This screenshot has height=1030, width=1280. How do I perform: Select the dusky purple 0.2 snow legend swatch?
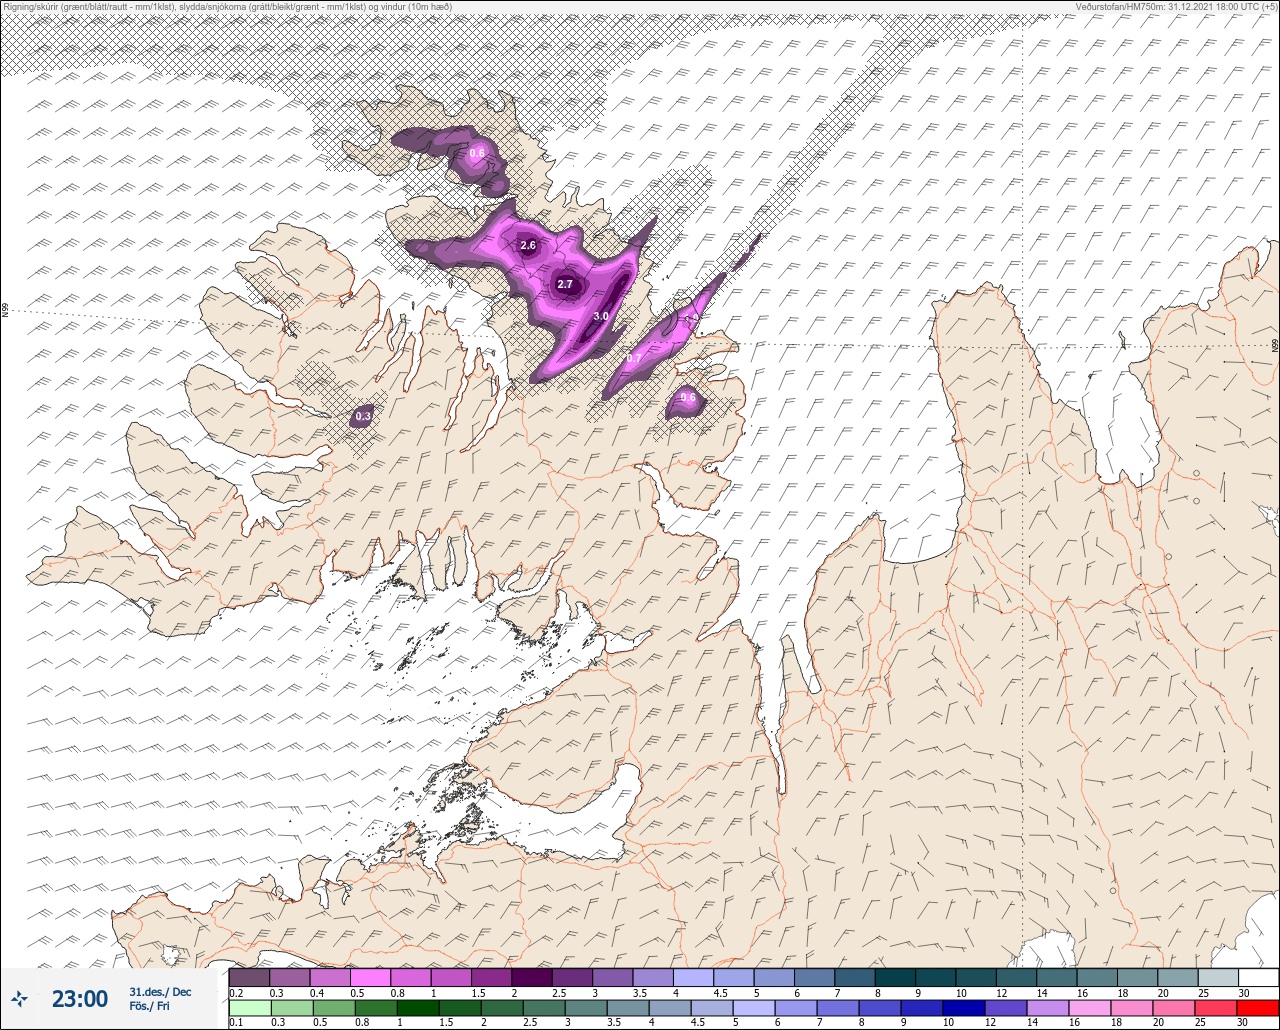pyautogui.click(x=249, y=977)
